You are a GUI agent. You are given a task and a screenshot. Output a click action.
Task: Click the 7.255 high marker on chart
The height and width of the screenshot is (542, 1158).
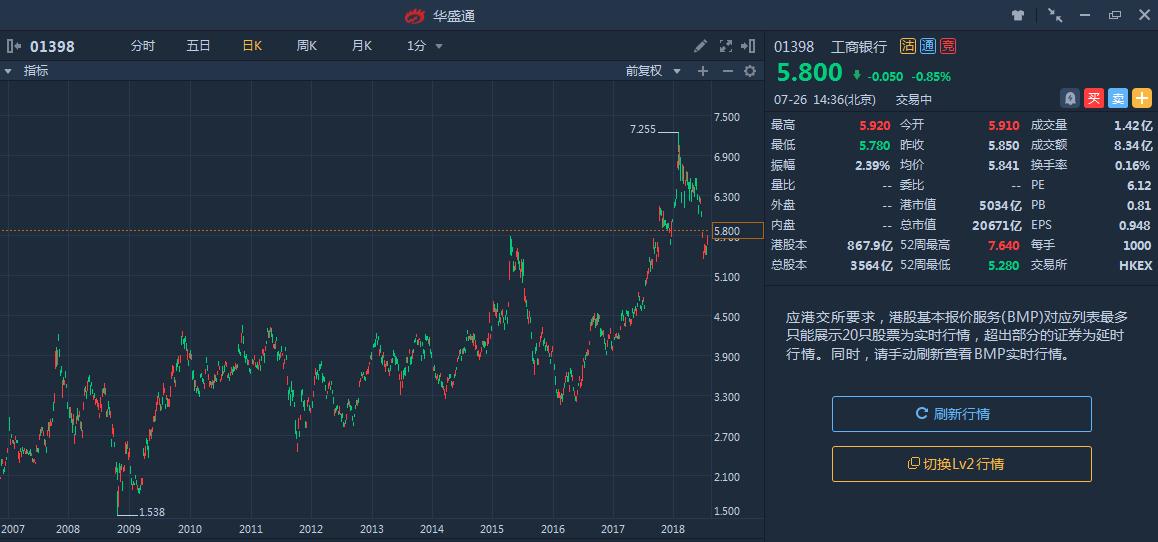point(643,129)
